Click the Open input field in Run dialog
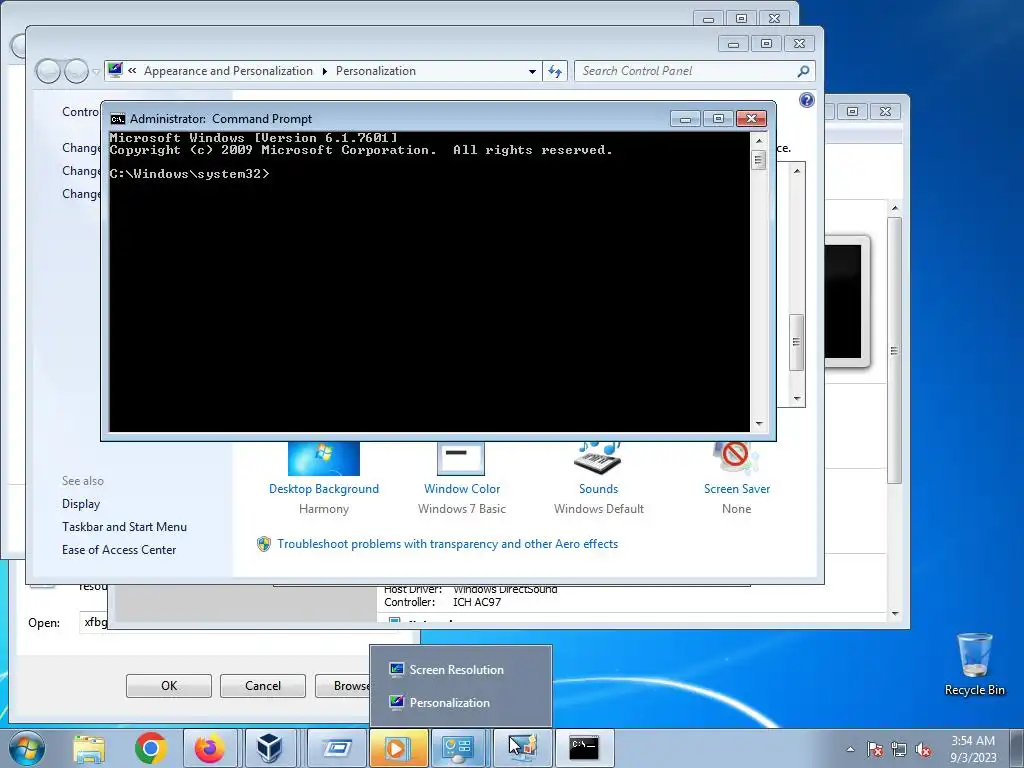The width and height of the screenshot is (1024, 768). pyautogui.click(x=94, y=622)
